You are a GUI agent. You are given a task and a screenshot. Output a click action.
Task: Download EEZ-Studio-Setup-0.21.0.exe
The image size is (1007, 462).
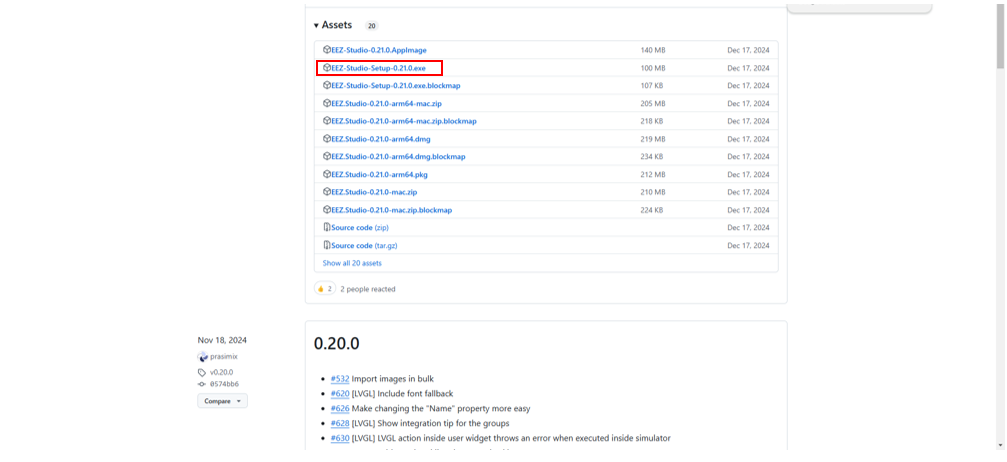[x=378, y=68]
